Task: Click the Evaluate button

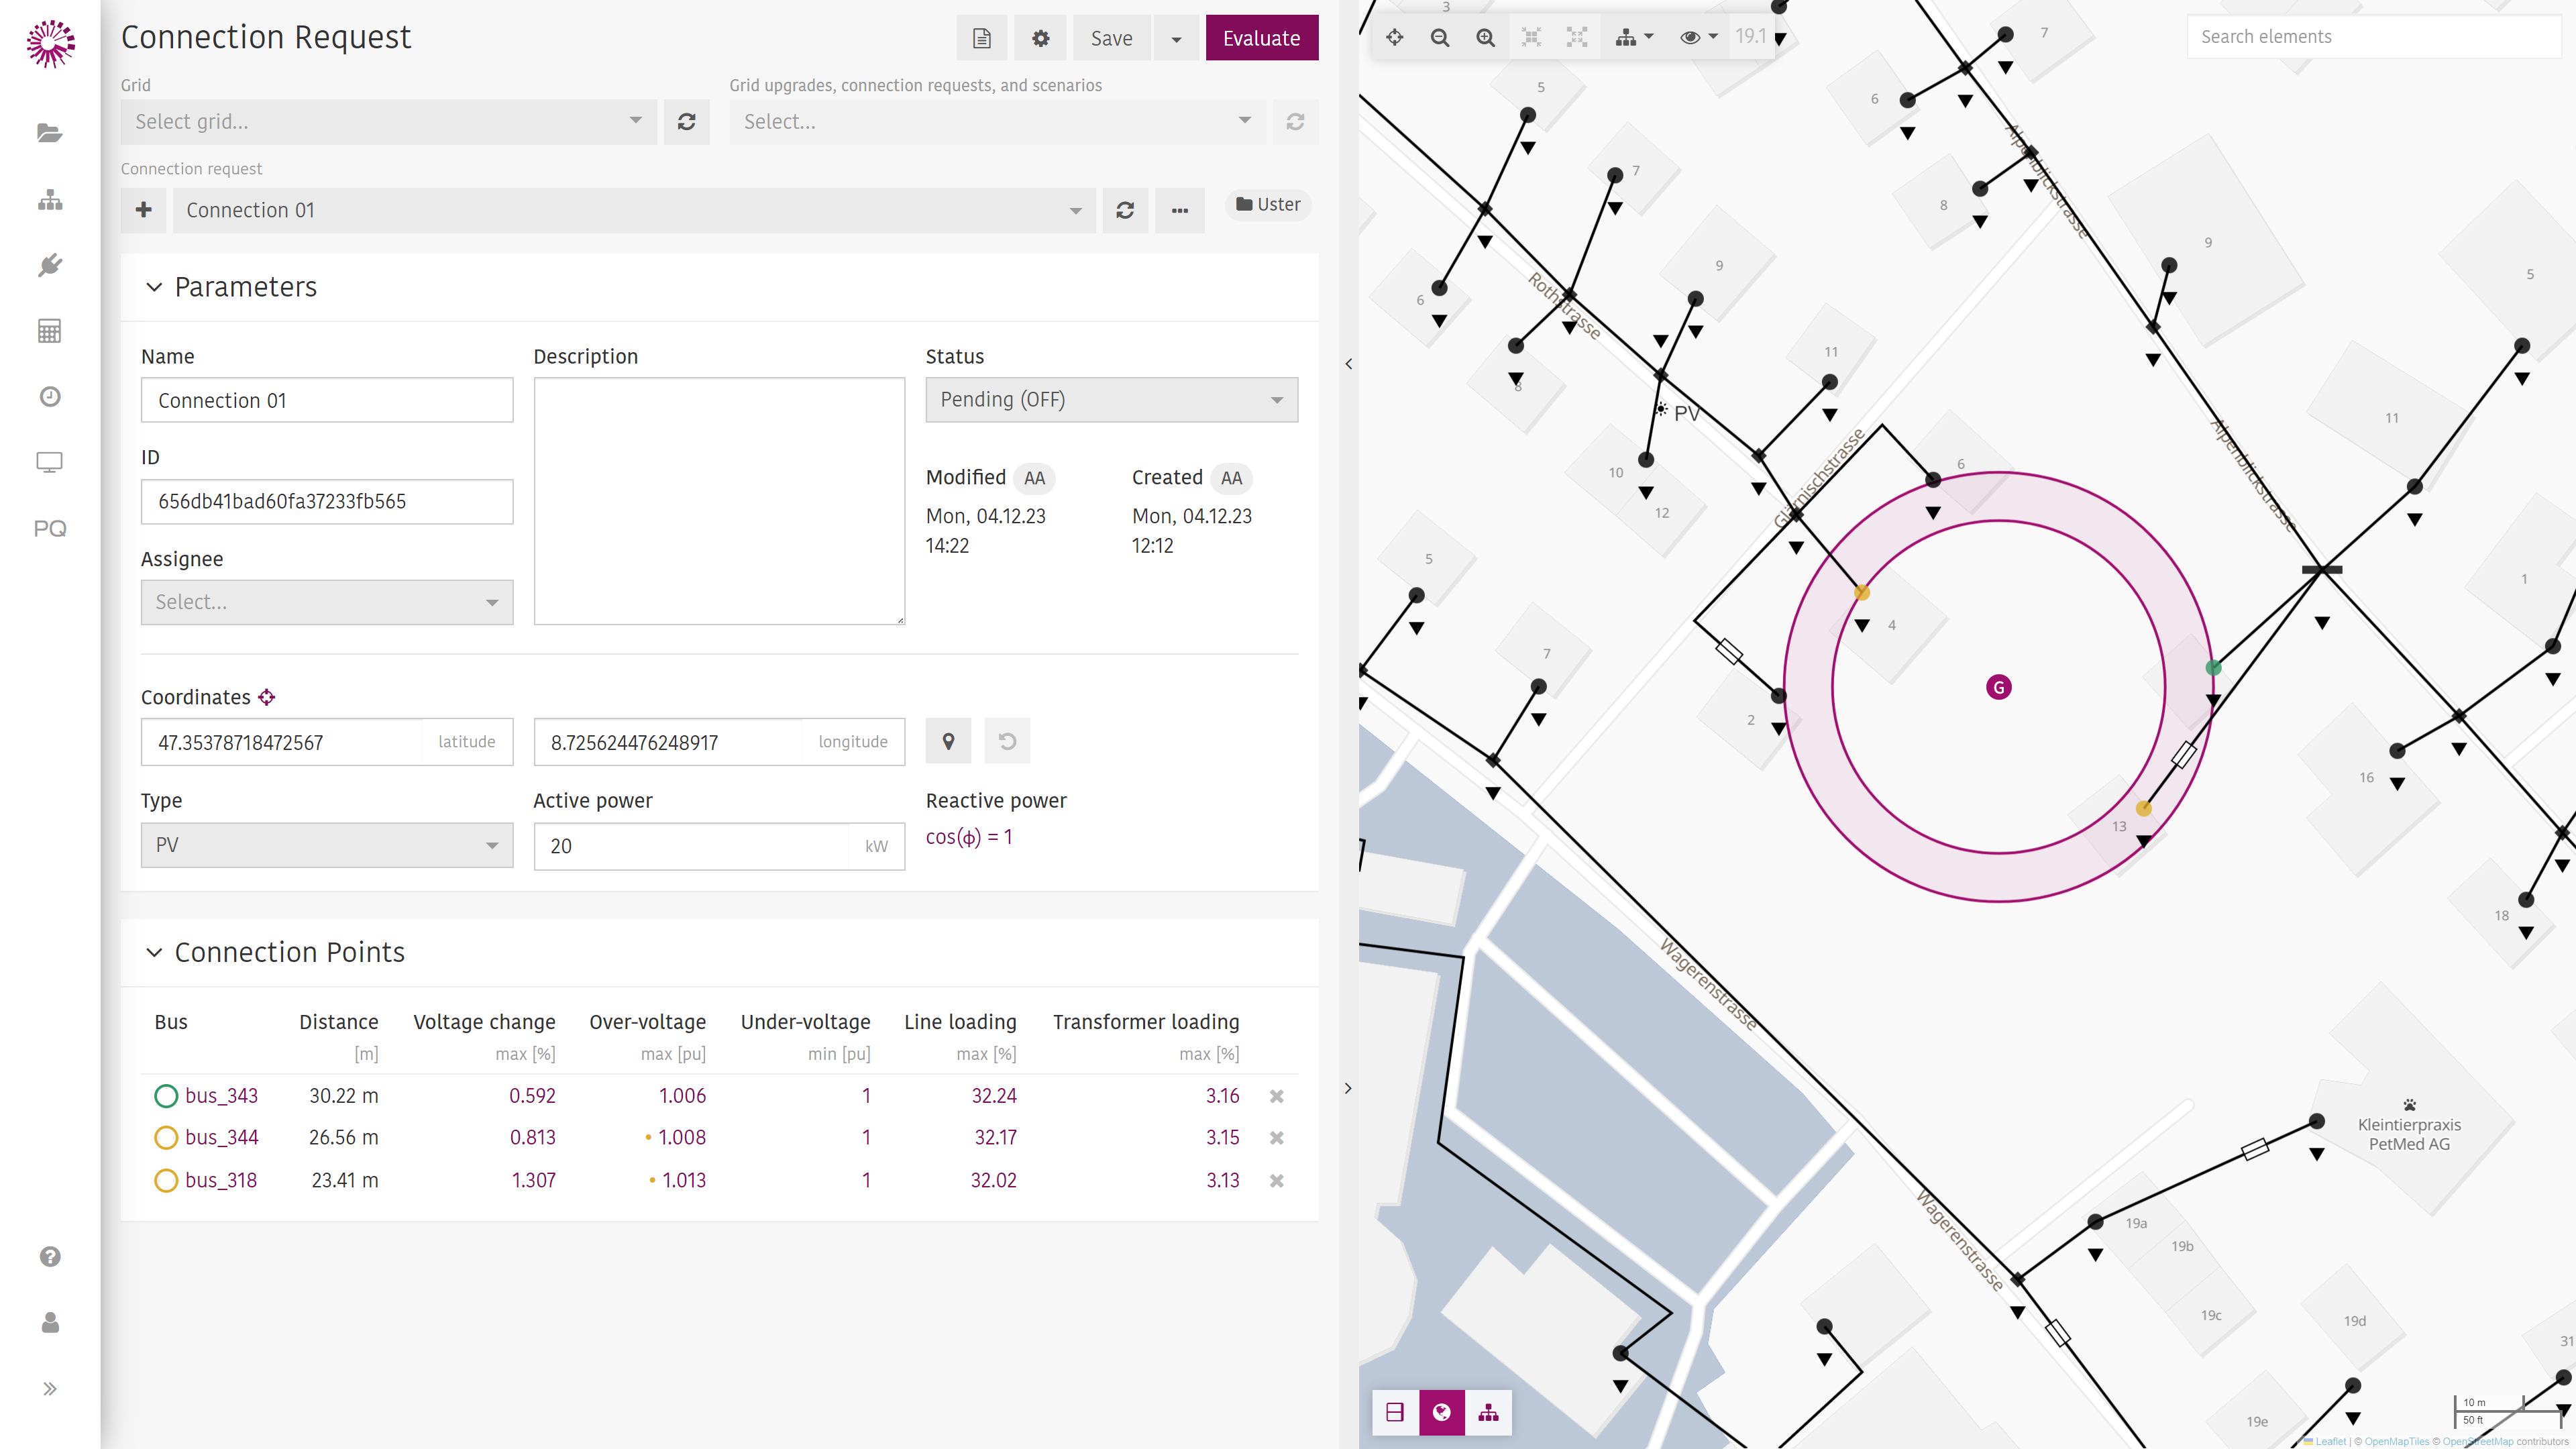Action: (x=1262, y=38)
